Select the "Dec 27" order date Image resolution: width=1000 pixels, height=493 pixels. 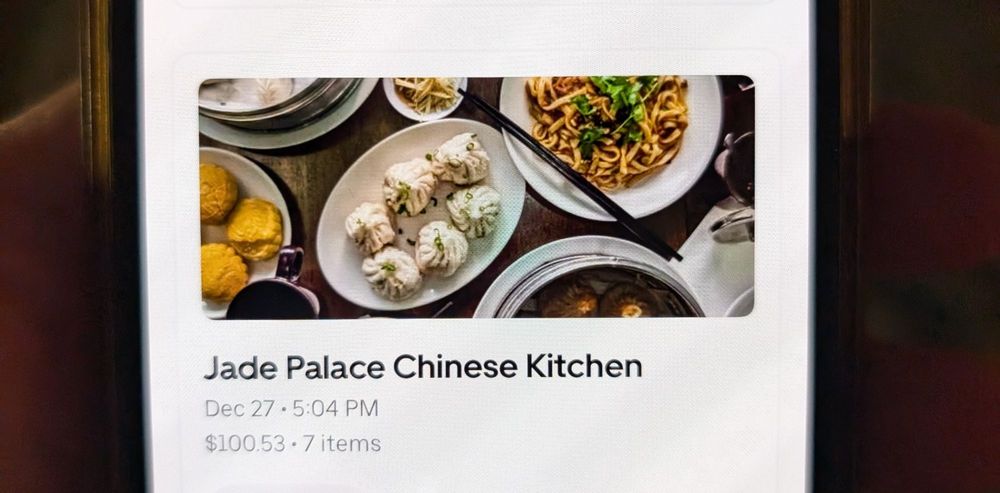[x=239, y=408]
